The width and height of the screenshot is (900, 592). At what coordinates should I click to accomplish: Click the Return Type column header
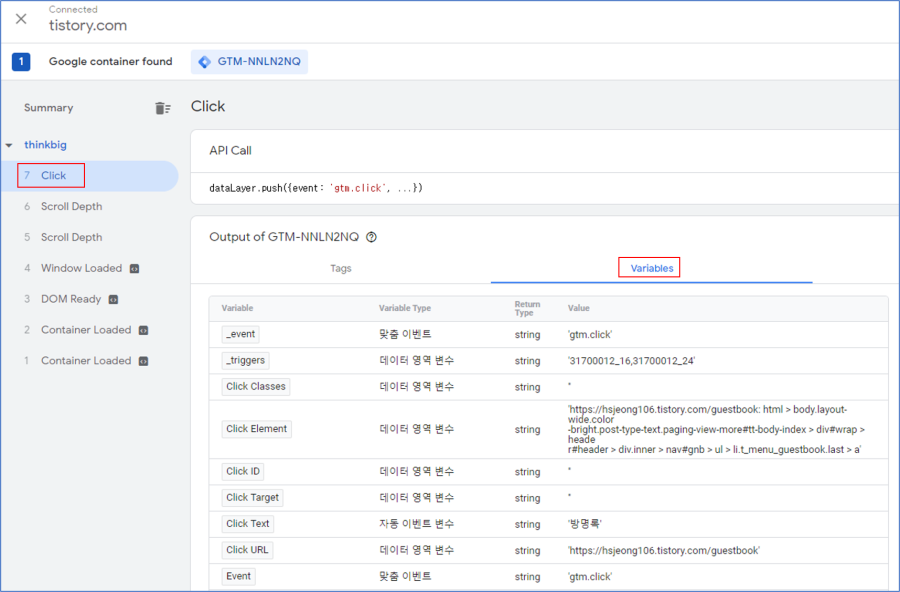(527, 308)
